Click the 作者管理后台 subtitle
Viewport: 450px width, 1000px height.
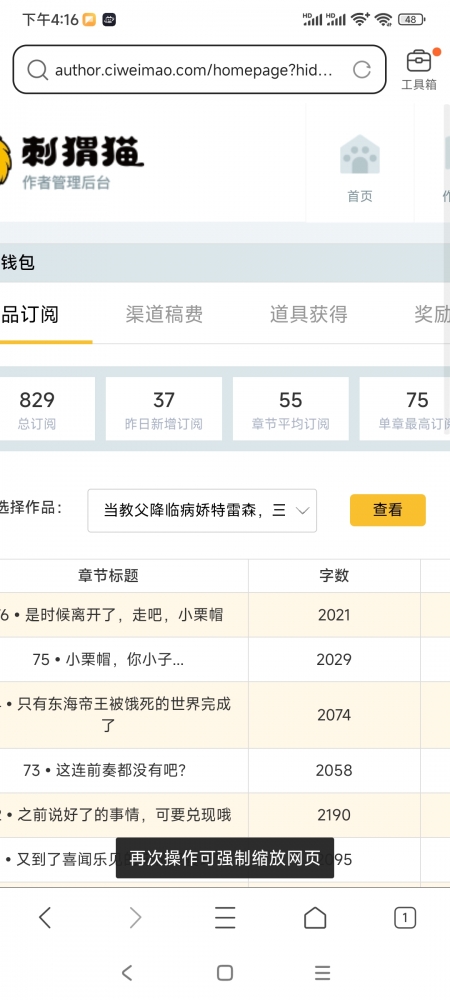66,182
